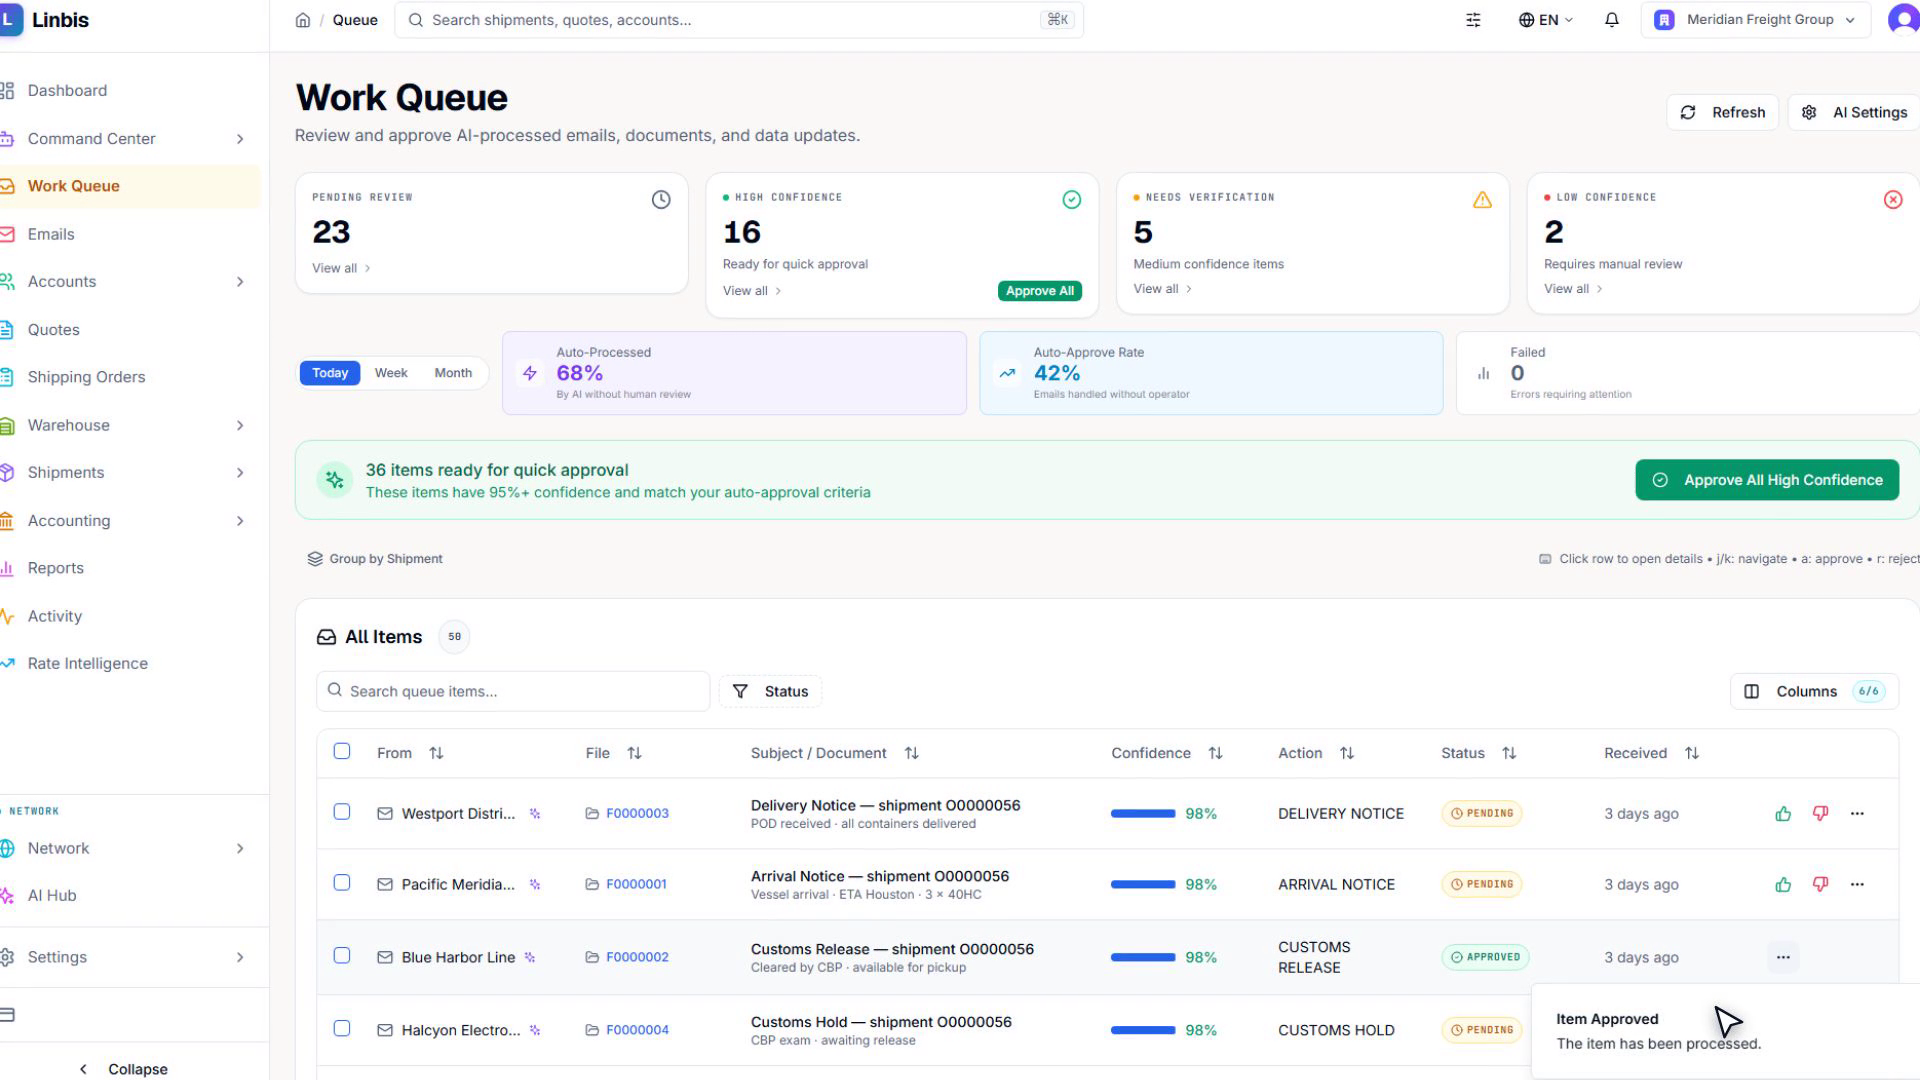The image size is (1920, 1080).
Task: Open the filter sliders icon in top bar
Action: (1473, 20)
